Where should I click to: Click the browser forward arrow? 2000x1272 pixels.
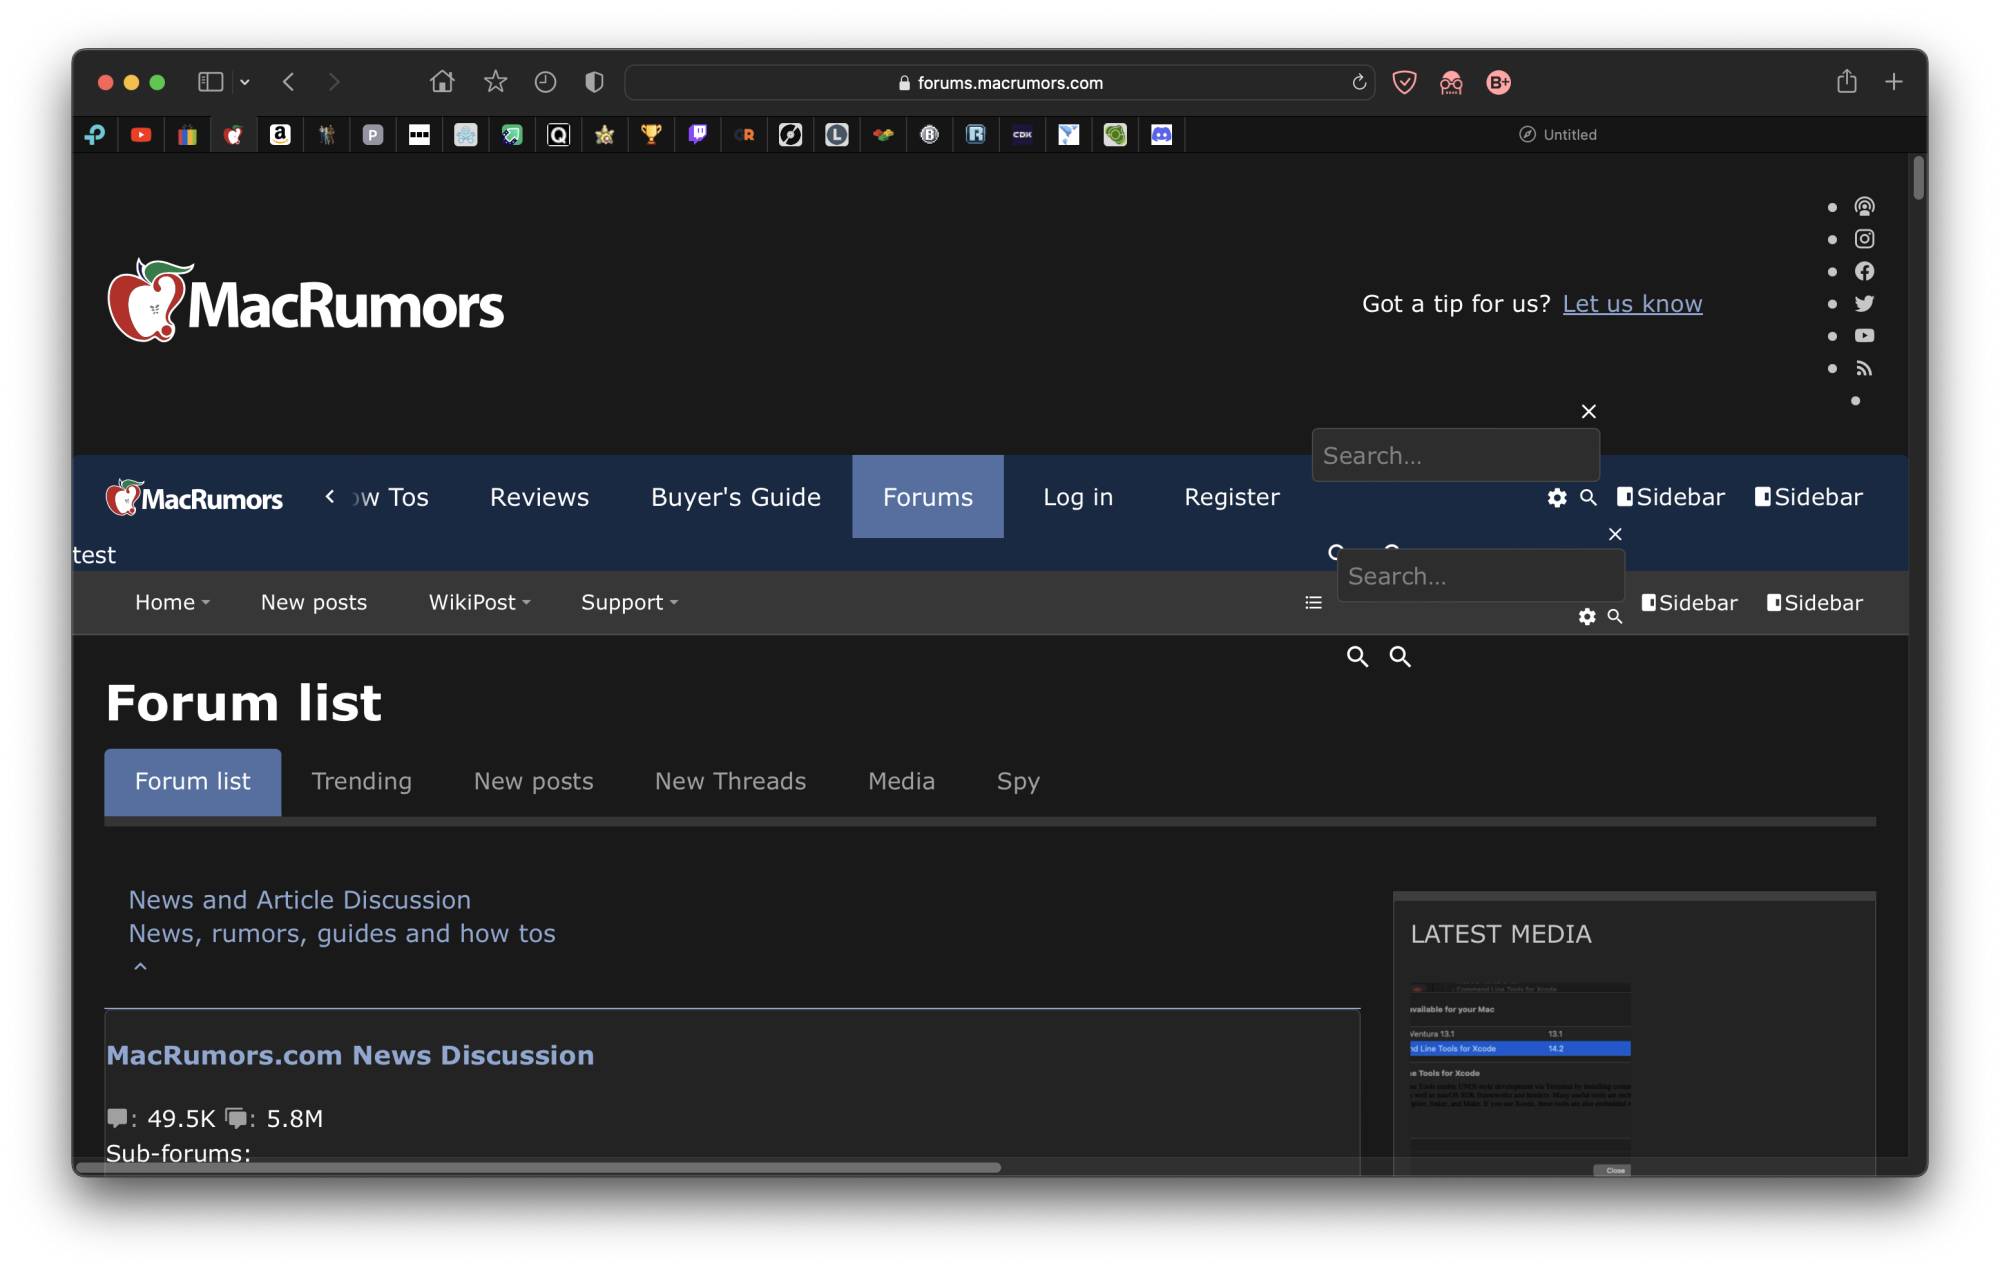pyautogui.click(x=334, y=82)
